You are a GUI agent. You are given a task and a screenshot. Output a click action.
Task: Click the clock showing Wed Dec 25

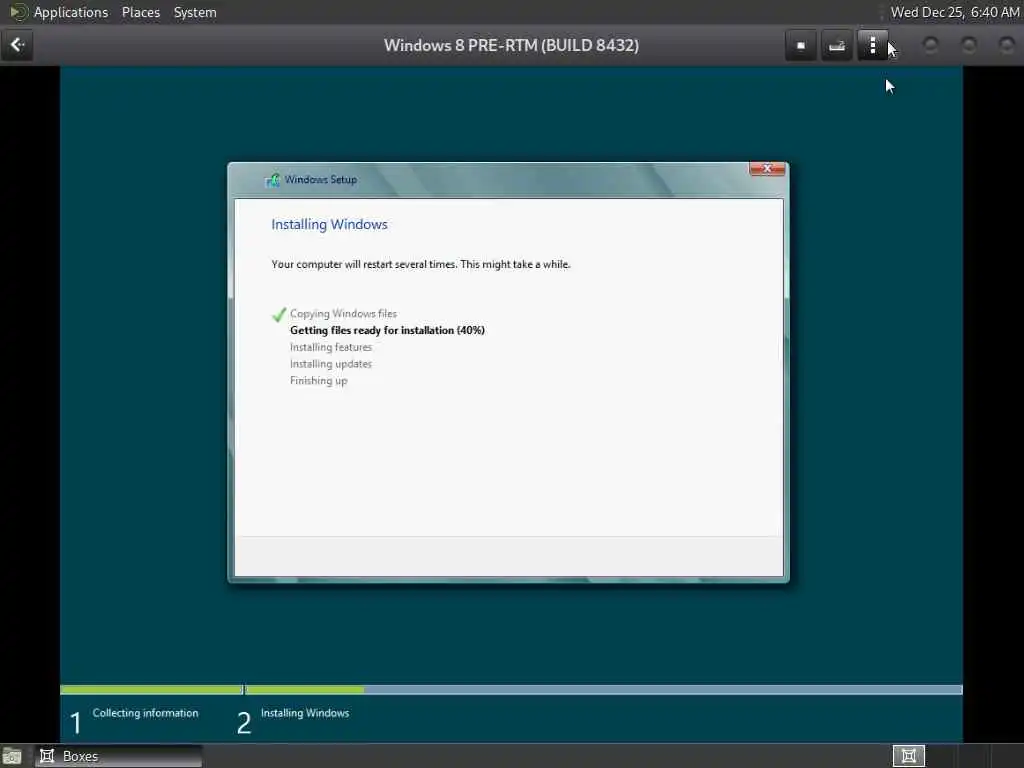pyautogui.click(x=955, y=12)
